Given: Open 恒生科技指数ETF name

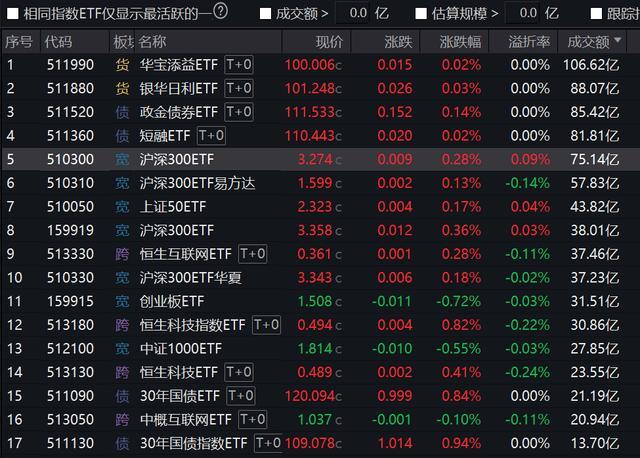Looking at the screenshot, I should 193,325.
